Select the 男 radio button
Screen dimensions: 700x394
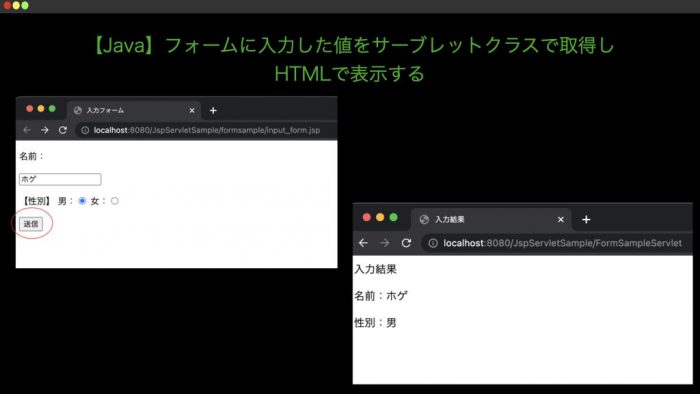[x=82, y=201]
